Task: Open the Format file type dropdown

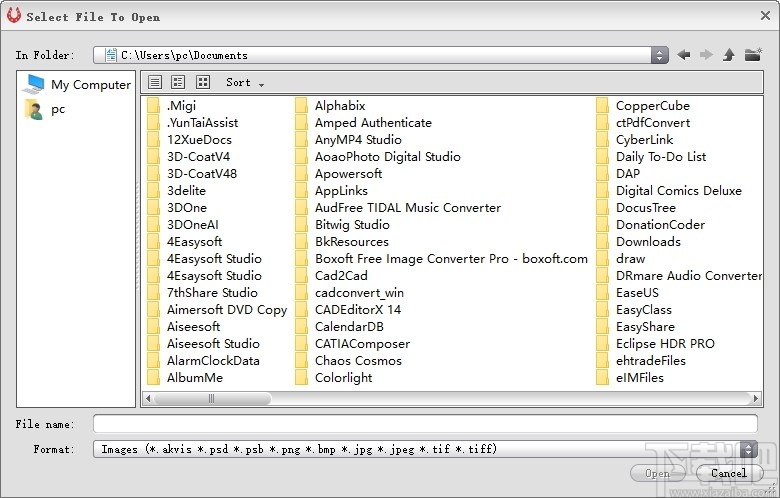Action: pos(748,449)
